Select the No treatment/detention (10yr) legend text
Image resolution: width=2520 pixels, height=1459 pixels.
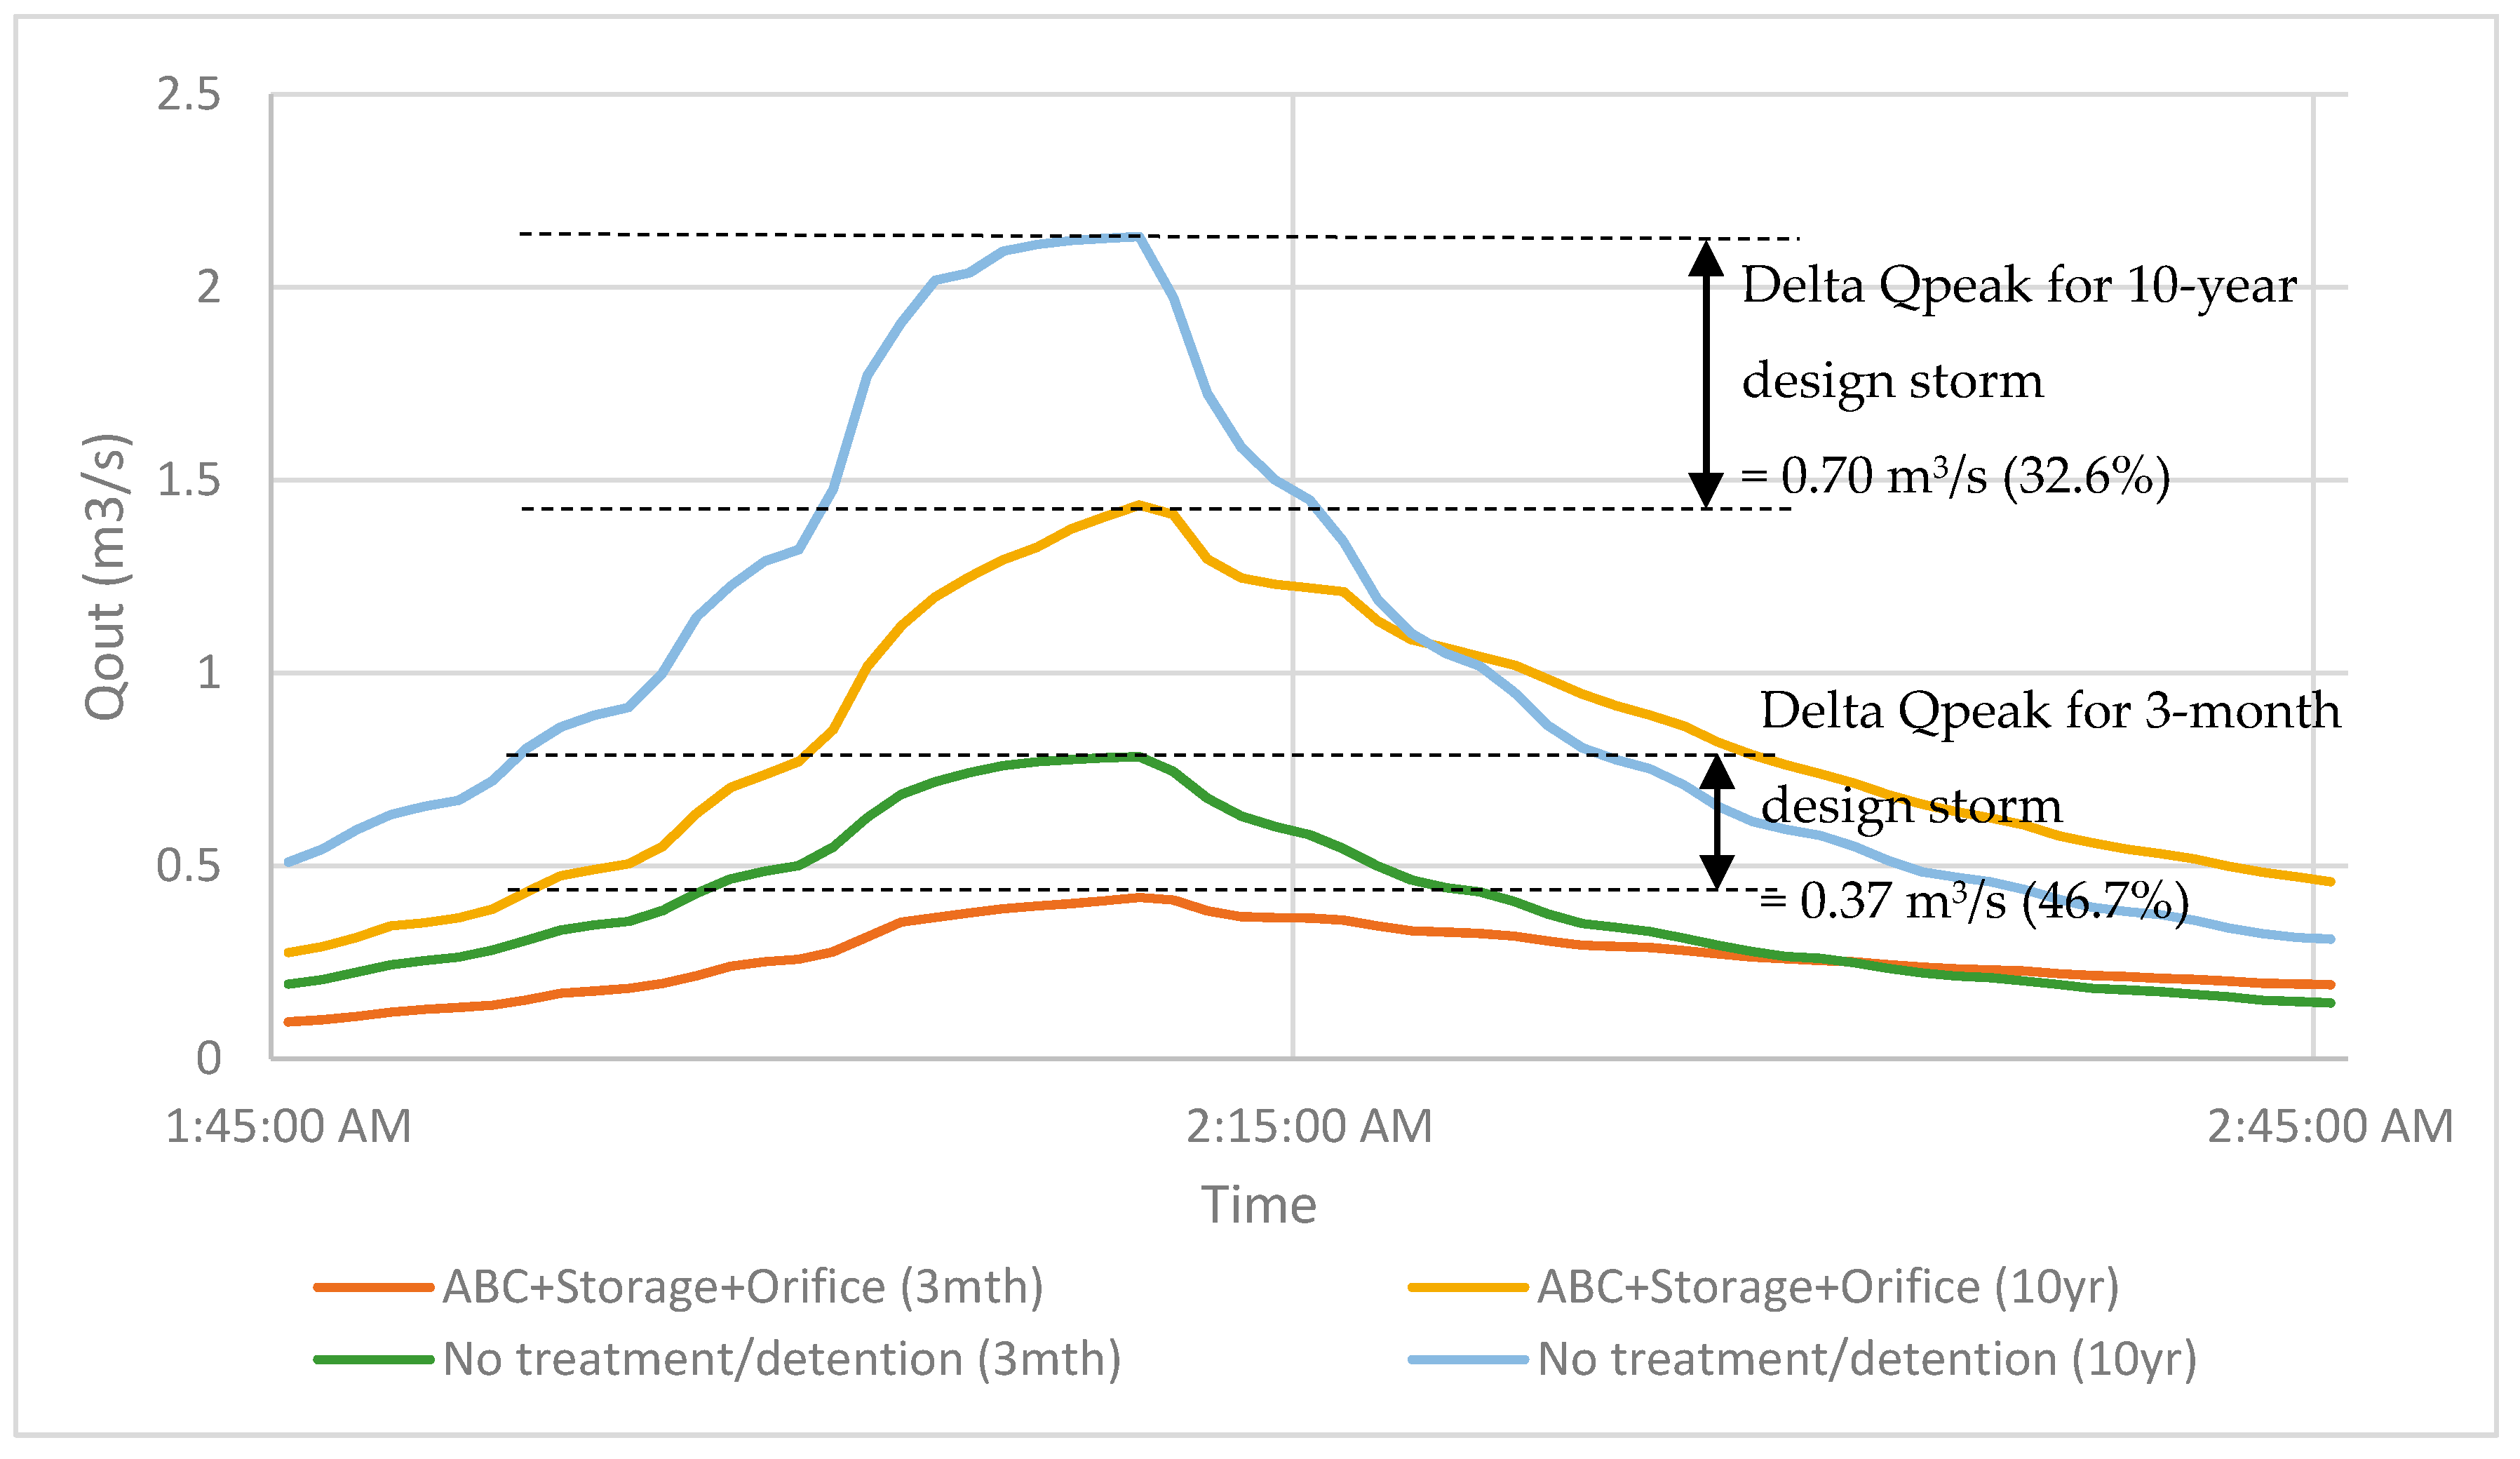[1867, 1360]
